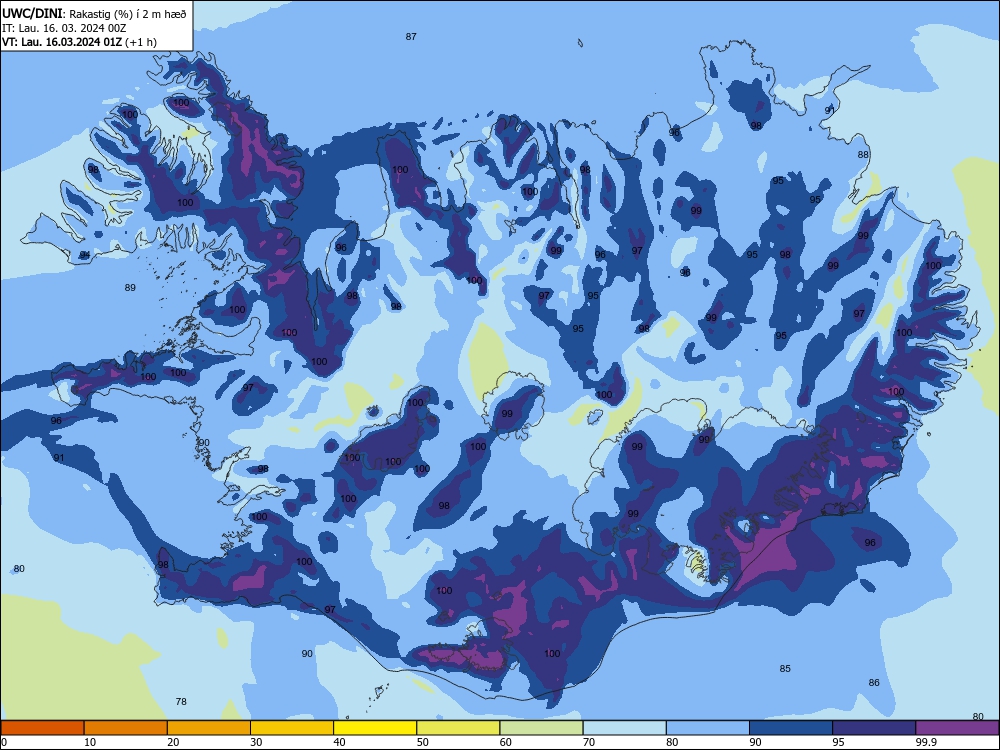Select the orange 10–20 color scale segment
This screenshot has width=1000, height=750.
coord(126,728)
